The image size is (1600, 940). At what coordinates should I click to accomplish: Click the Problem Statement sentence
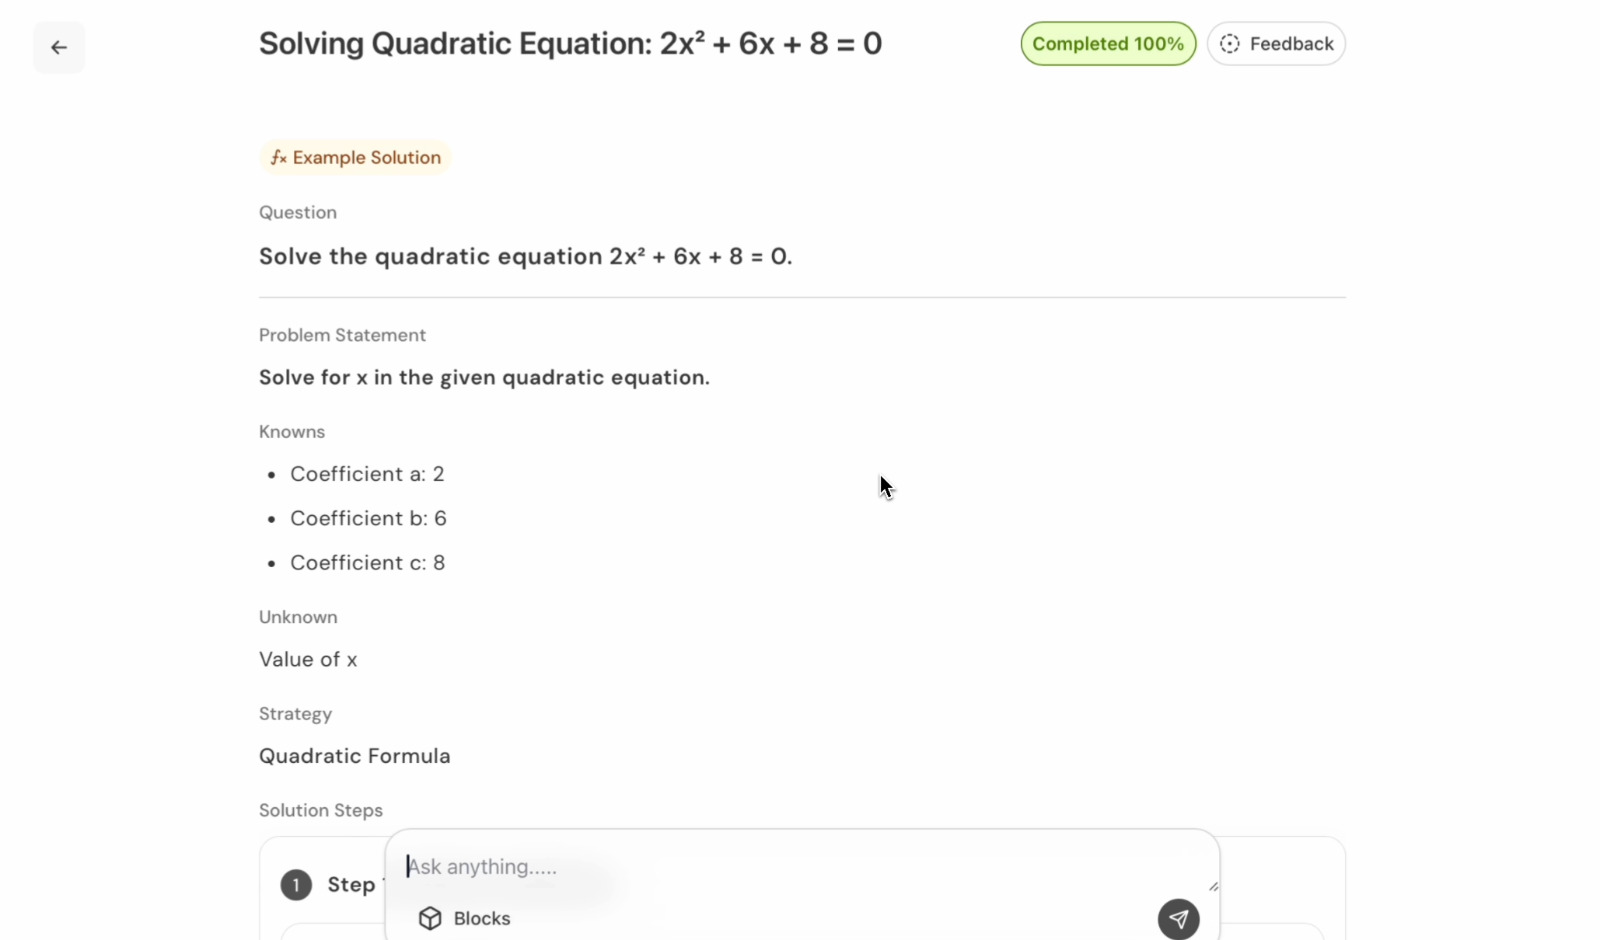click(484, 378)
